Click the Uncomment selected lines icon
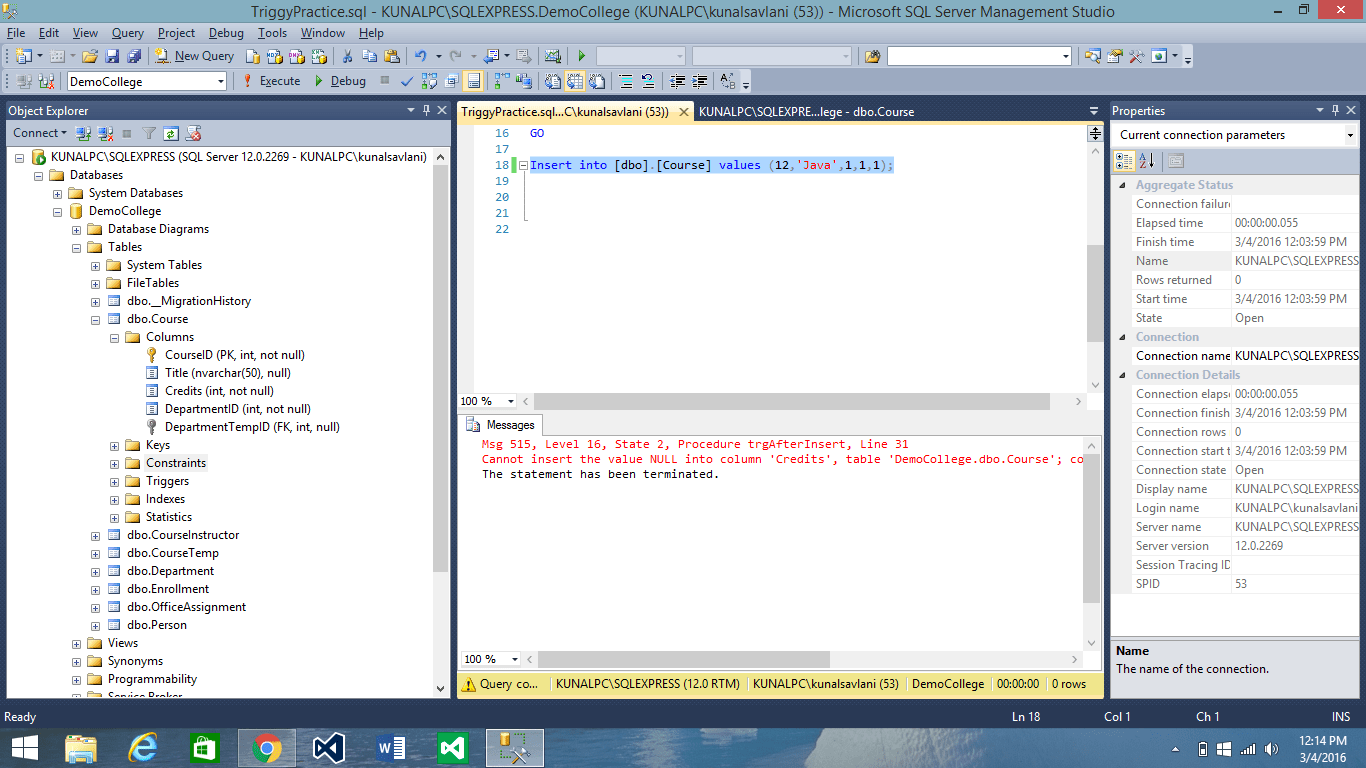 click(x=647, y=81)
